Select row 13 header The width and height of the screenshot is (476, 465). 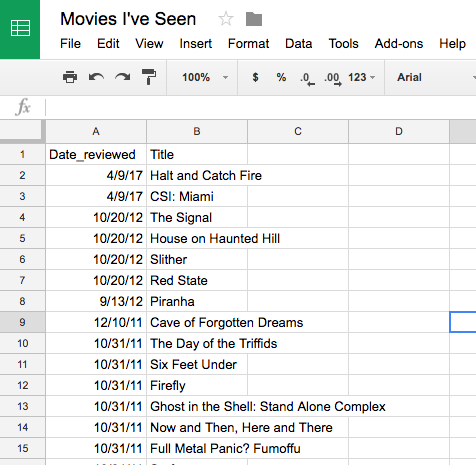22,406
